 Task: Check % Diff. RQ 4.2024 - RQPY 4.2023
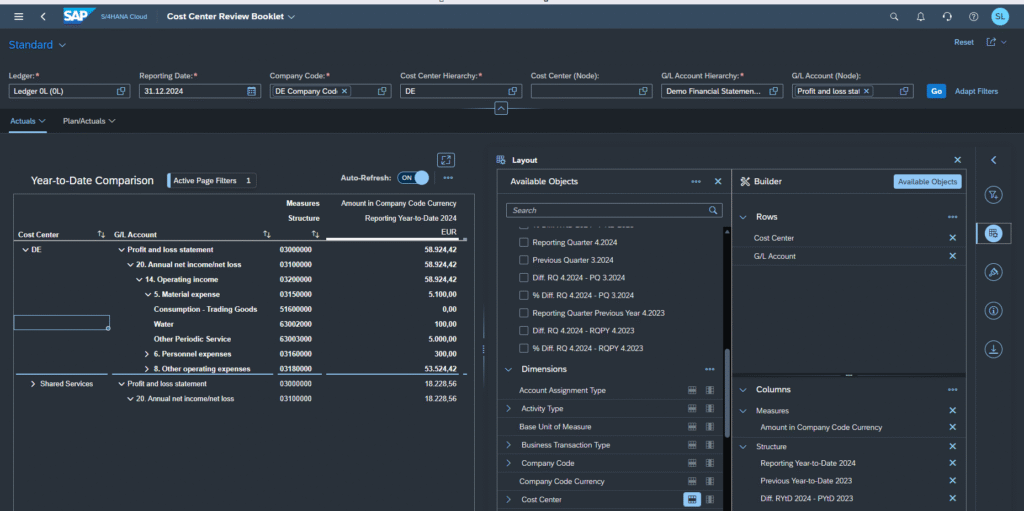[x=523, y=348]
